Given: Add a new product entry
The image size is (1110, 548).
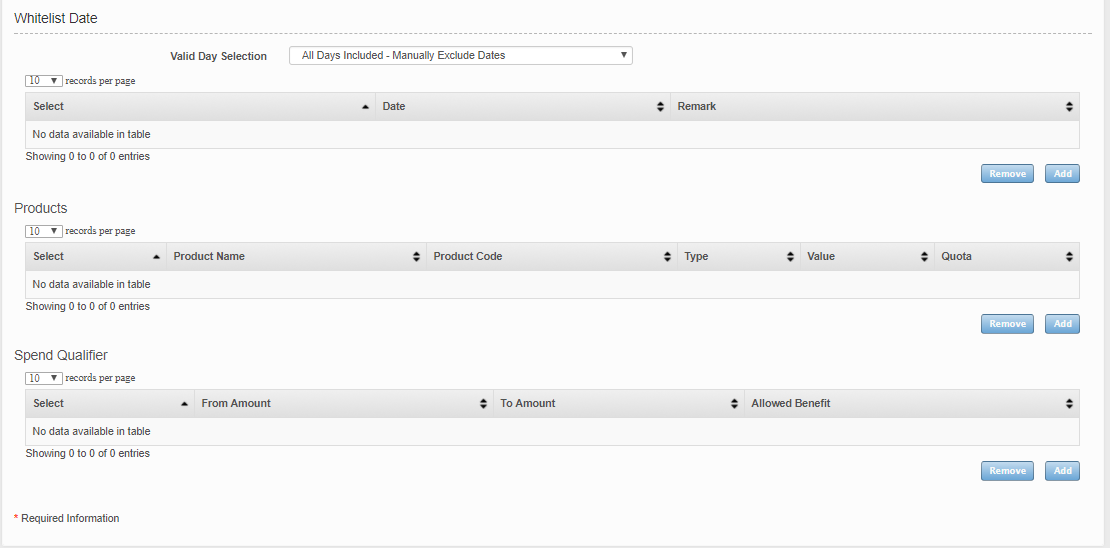Looking at the screenshot, I should click(x=1062, y=324).
